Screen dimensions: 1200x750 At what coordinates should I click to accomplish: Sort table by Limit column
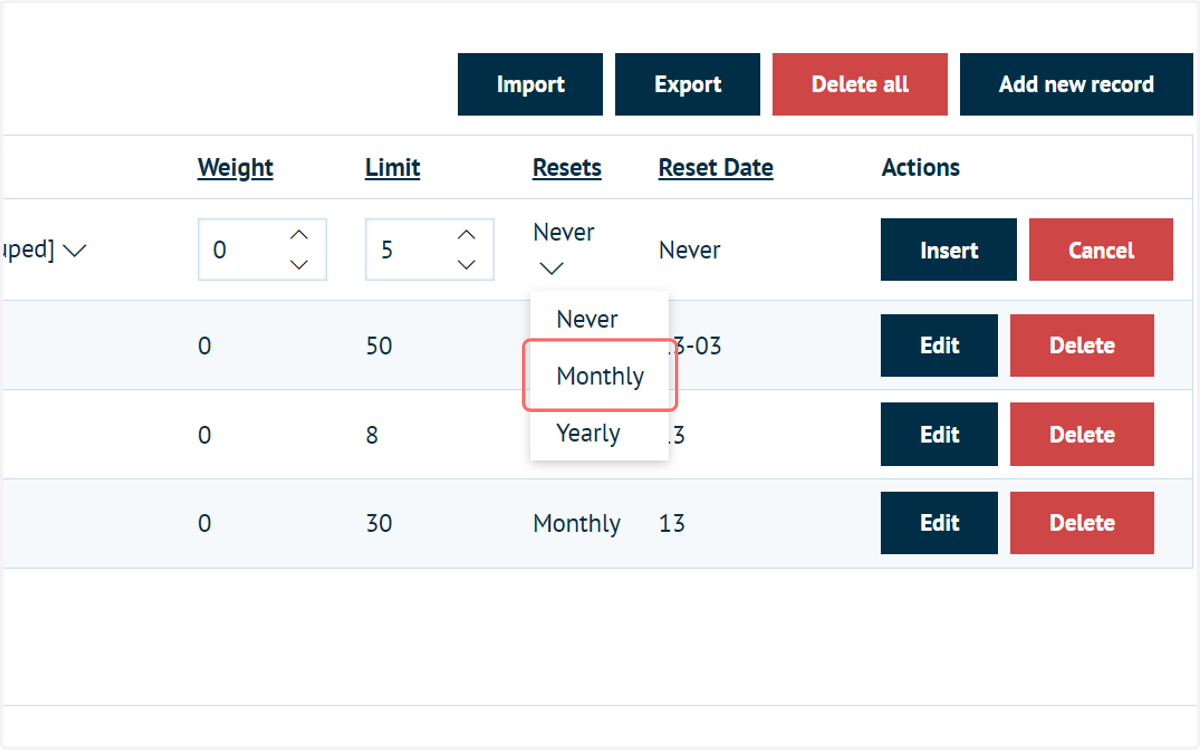(392, 167)
